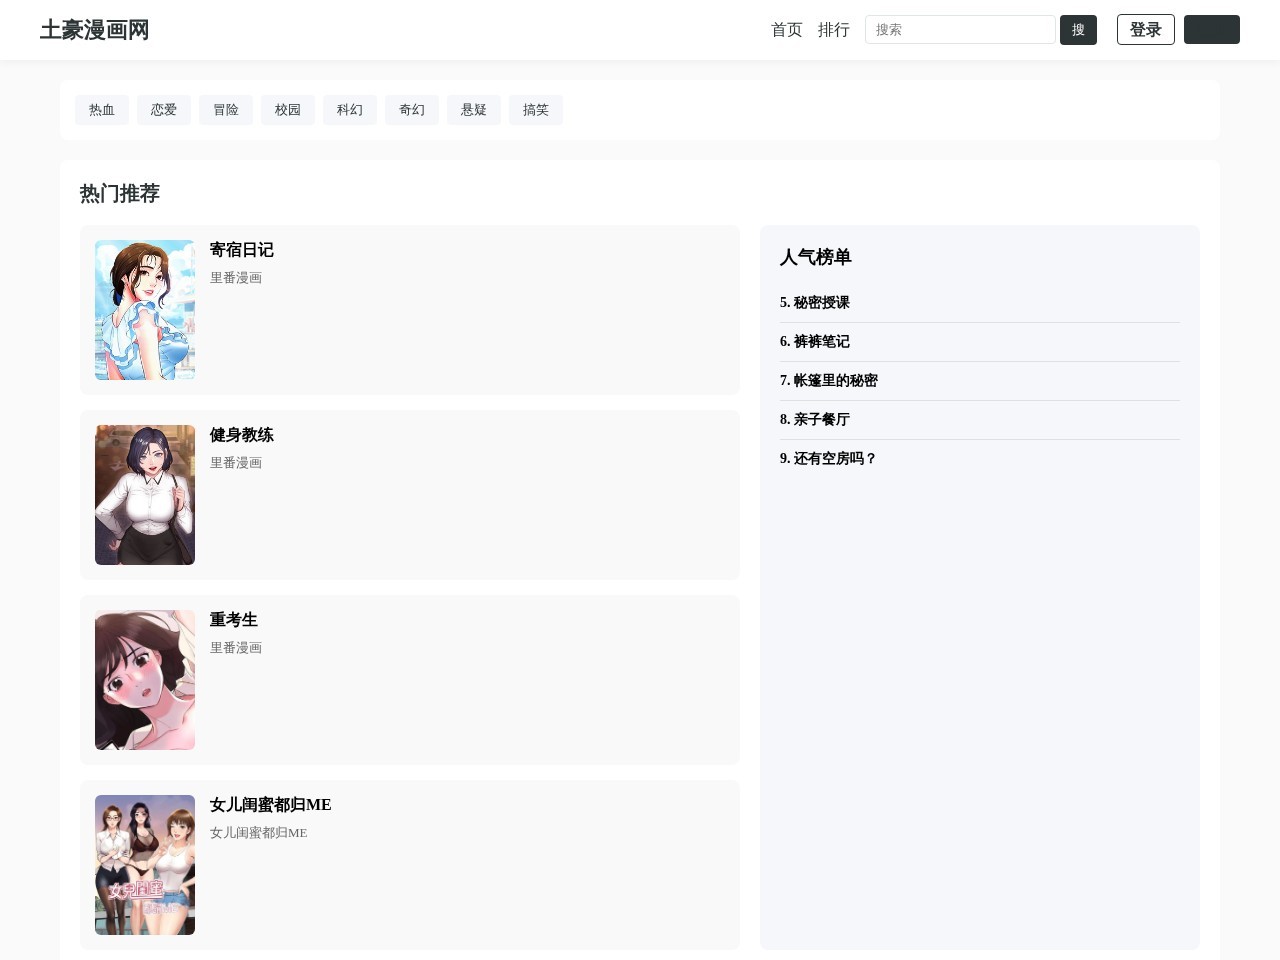Open the 女儿闺蜜都归ME title link

[x=270, y=805]
